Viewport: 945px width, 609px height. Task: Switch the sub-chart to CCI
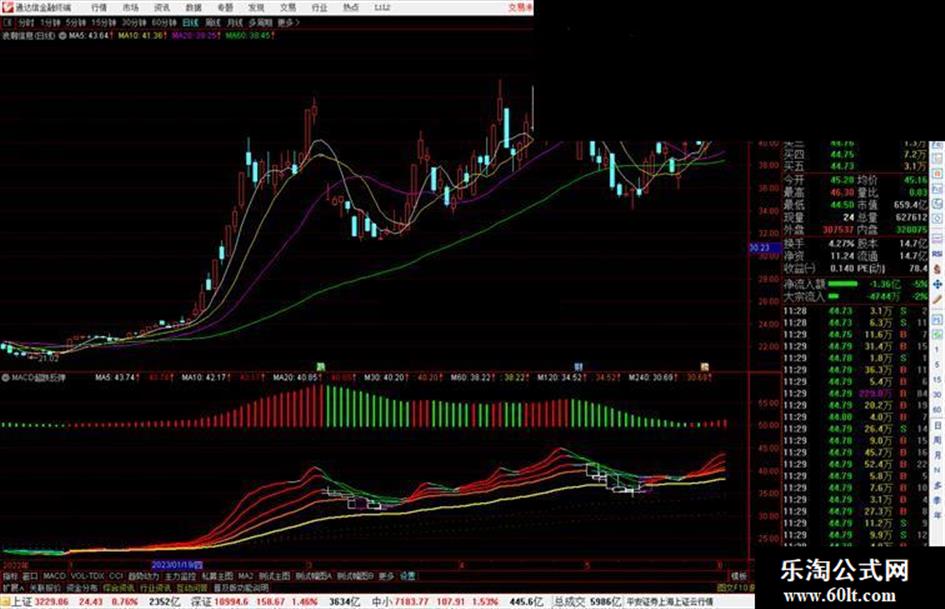[116, 576]
